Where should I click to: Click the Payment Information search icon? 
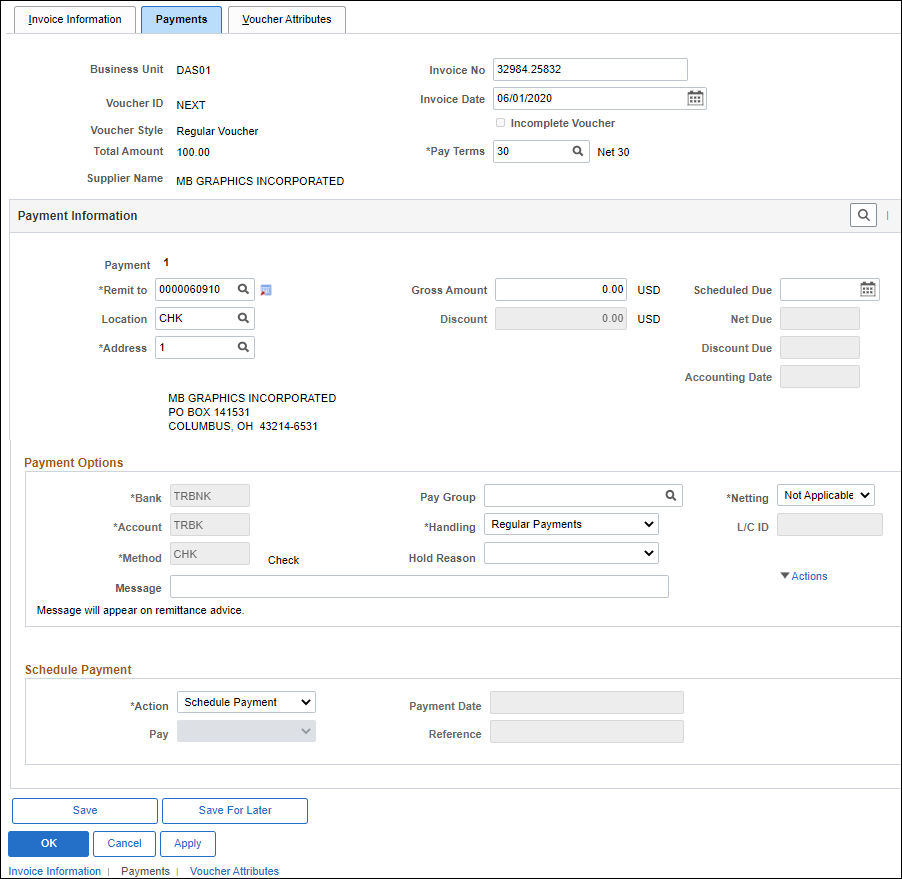(x=863, y=215)
